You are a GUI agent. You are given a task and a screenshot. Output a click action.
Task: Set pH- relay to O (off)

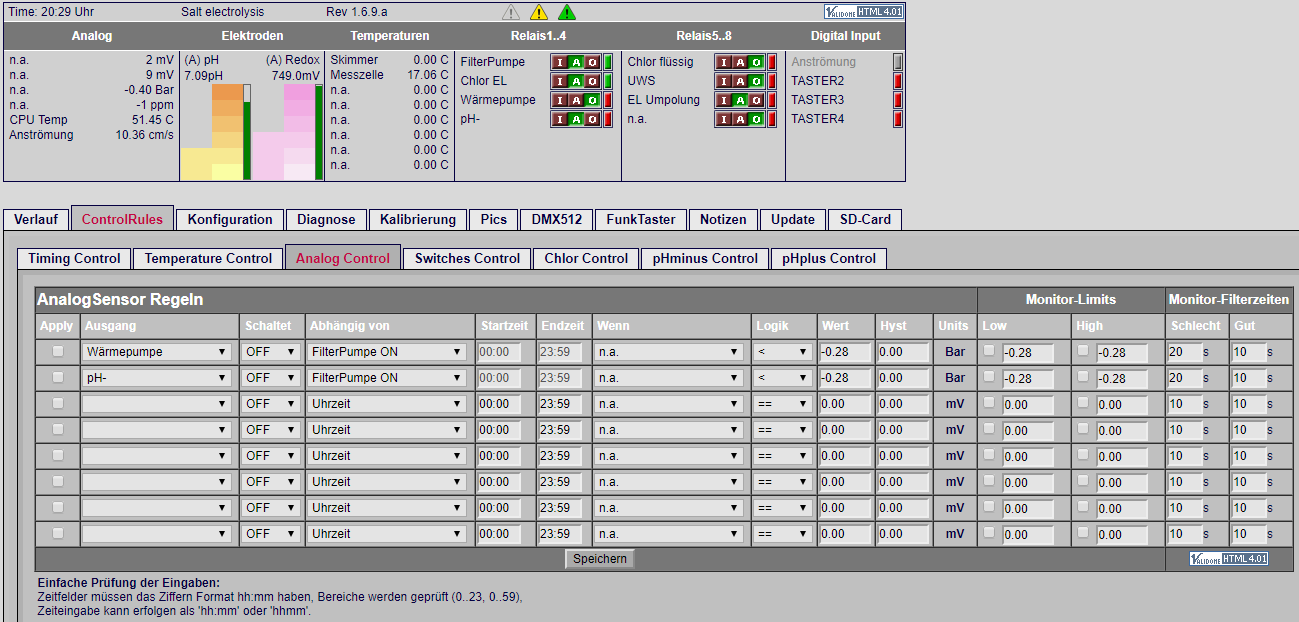[592, 119]
